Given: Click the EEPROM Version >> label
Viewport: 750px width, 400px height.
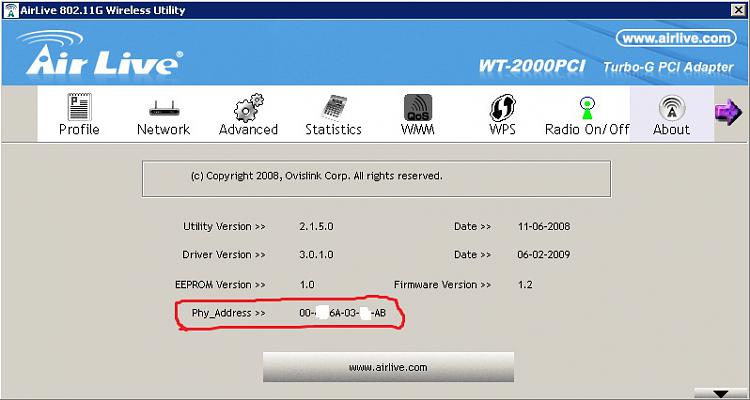Looking at the screenshot, I should [x=221, y=284].
